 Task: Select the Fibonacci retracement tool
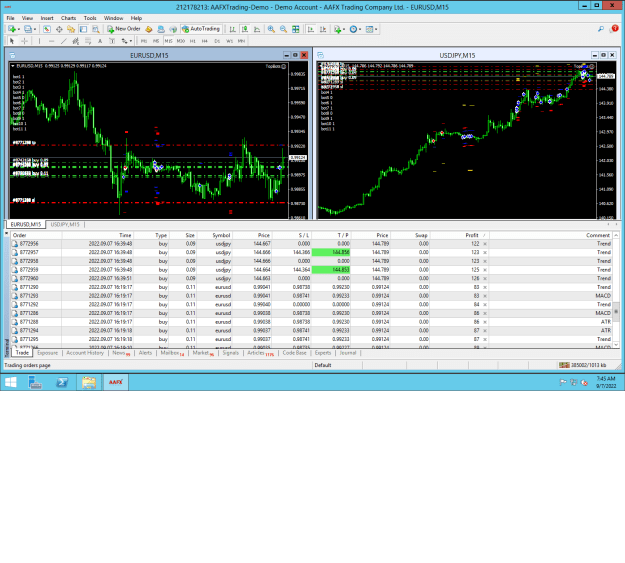point(88,41)
